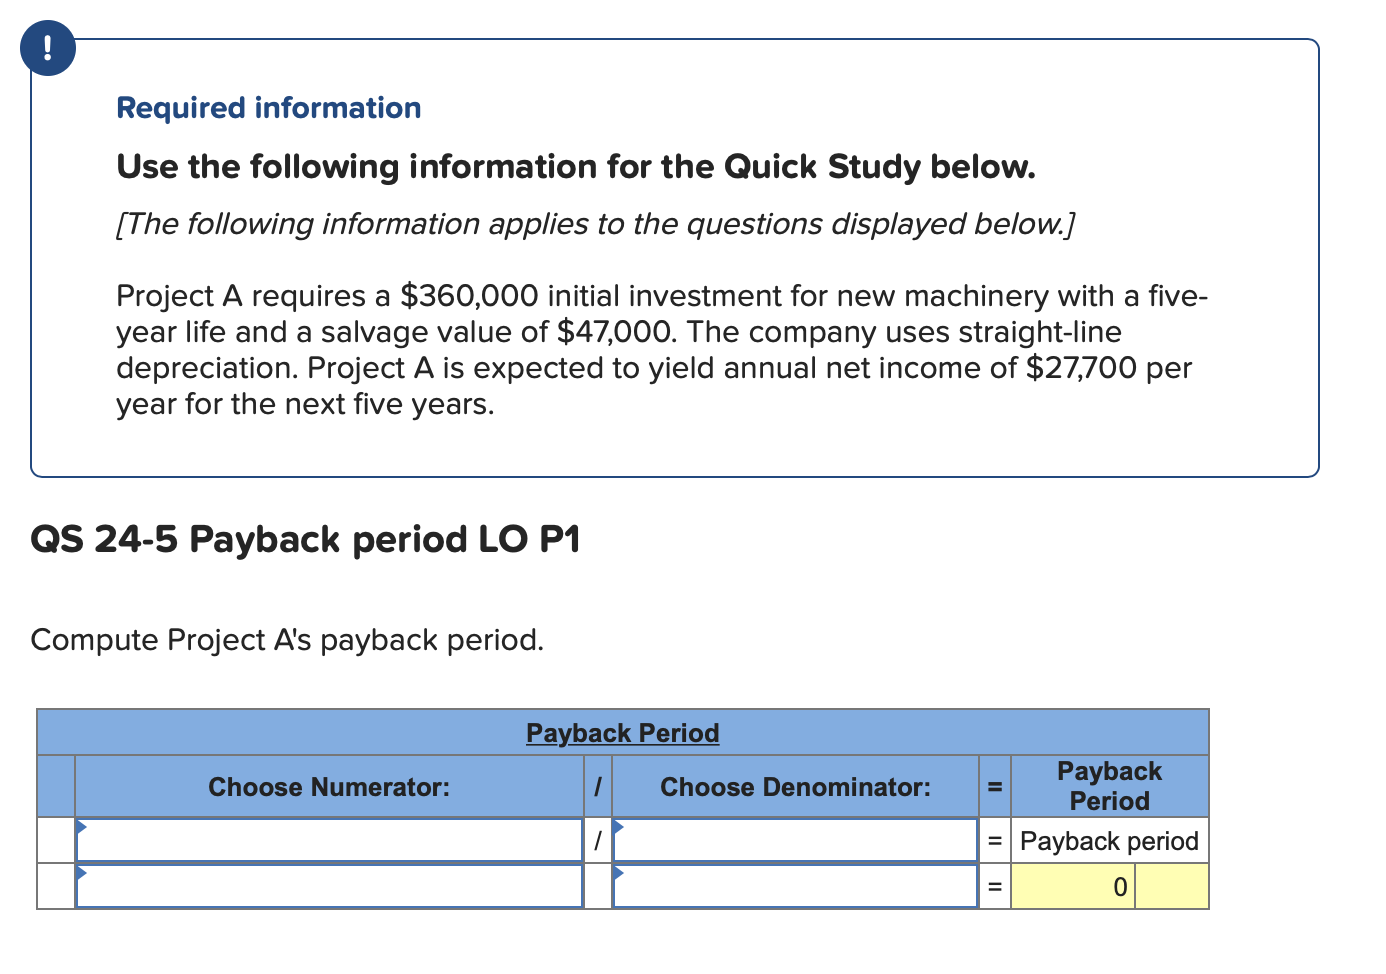The height and width of the screenshot is (974, 1386).
Task: Click the Payback Period table header
Action: click(x=622, y=733)
